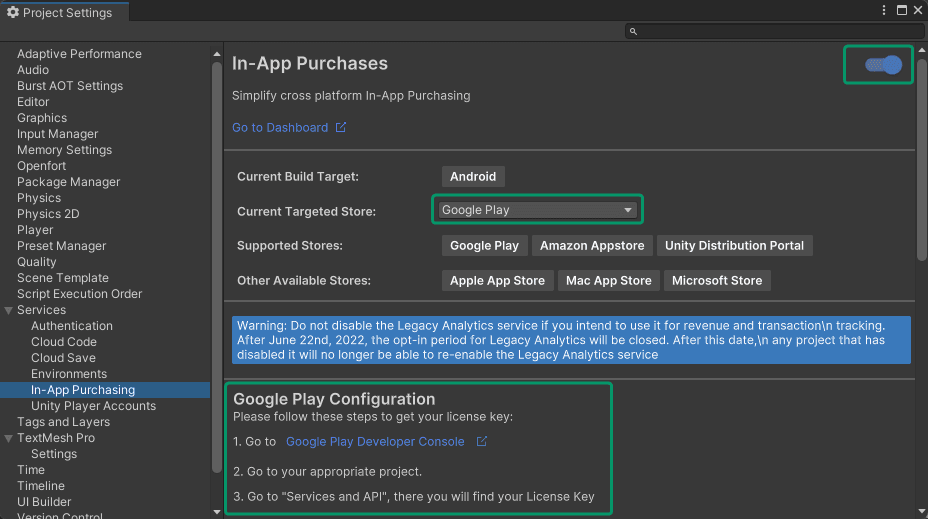Click the Microsoft Store button
This screenshot has height=519, width=928.
(x=717, y=281)
